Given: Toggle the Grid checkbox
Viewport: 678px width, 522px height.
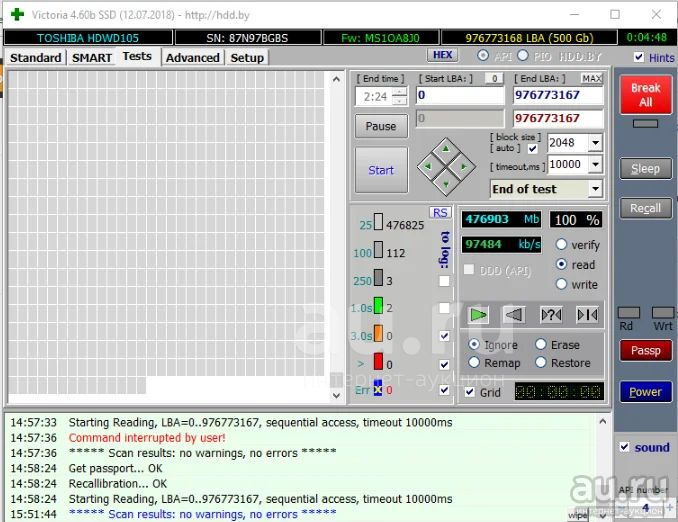Looking at the screenshot, I should 470,392.
